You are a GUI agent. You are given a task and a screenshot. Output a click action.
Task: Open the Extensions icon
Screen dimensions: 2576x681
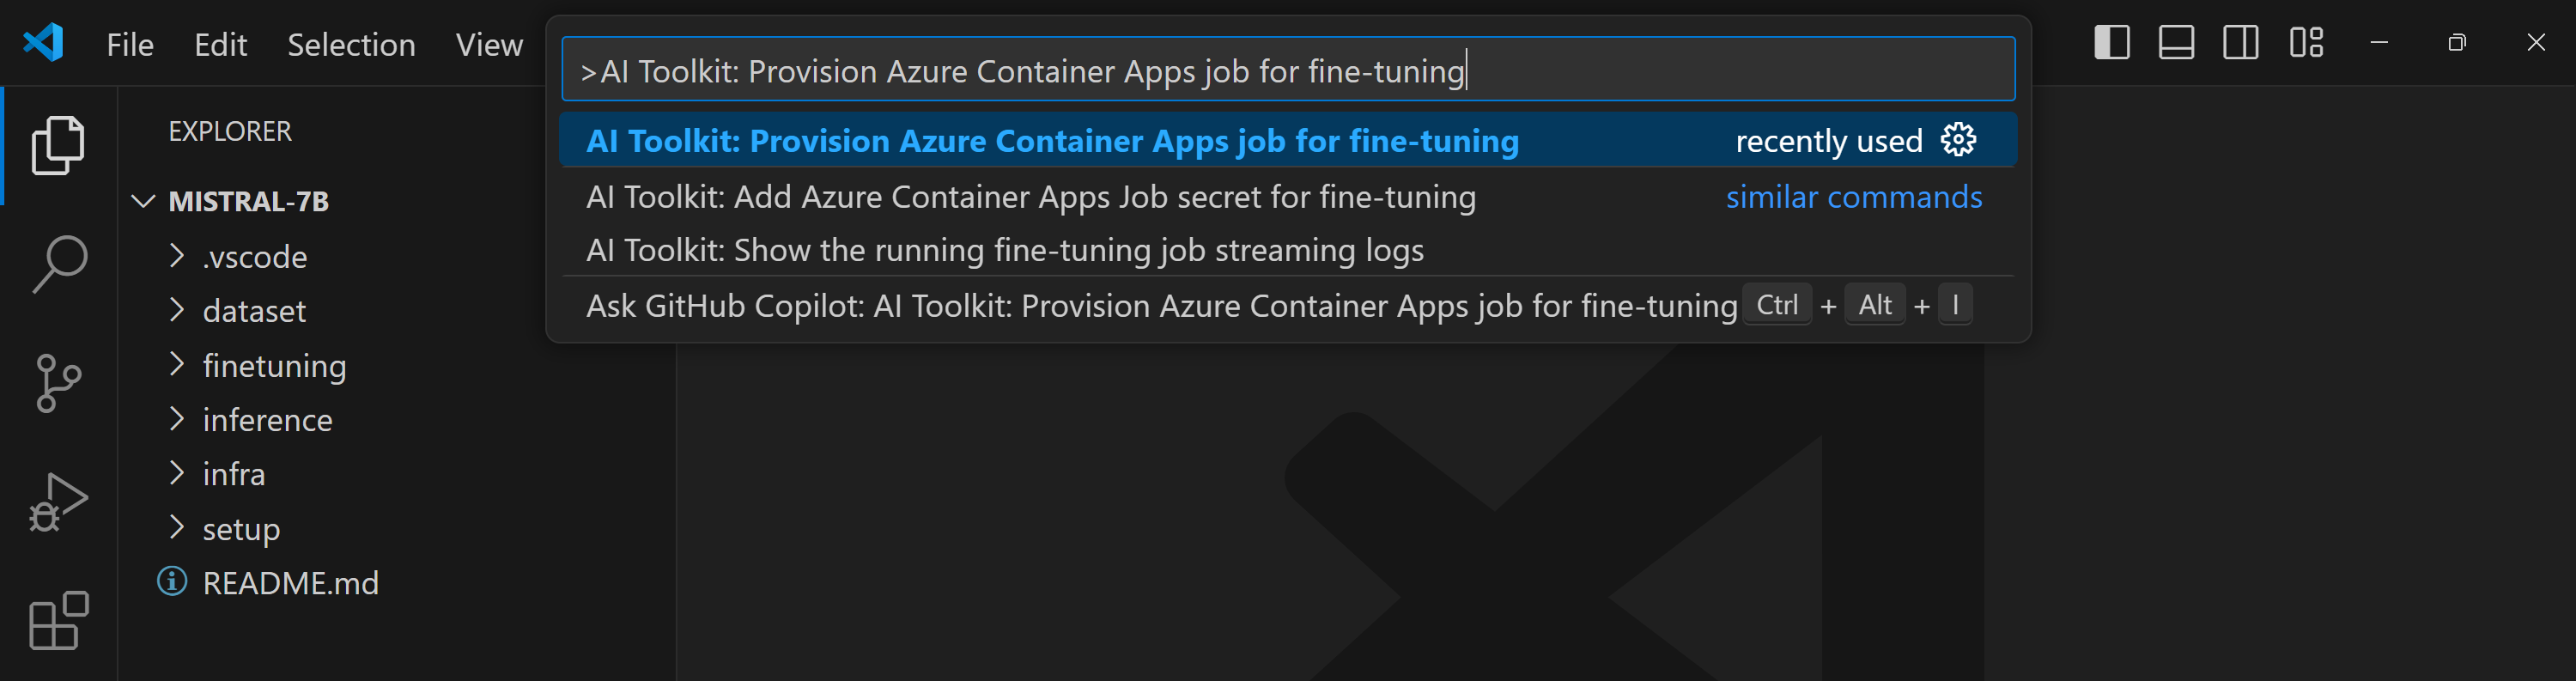pyautogui.click(x=57, y=621)
